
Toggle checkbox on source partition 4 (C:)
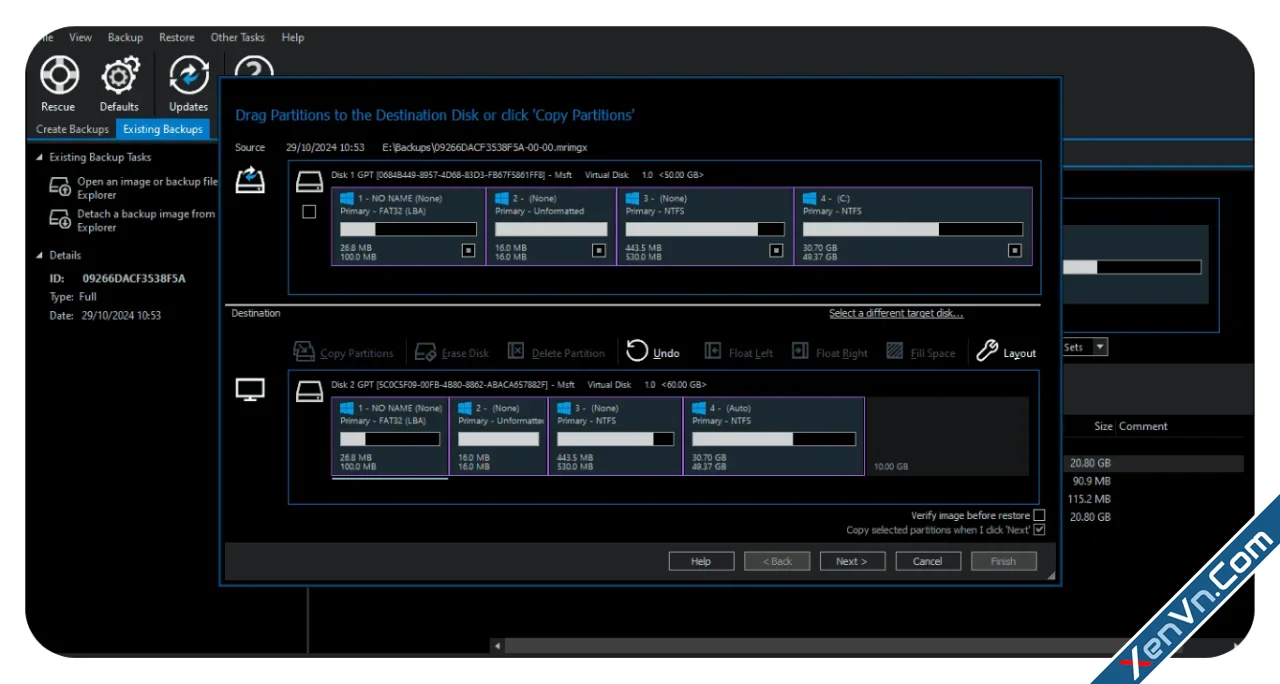coord(1015,251)
